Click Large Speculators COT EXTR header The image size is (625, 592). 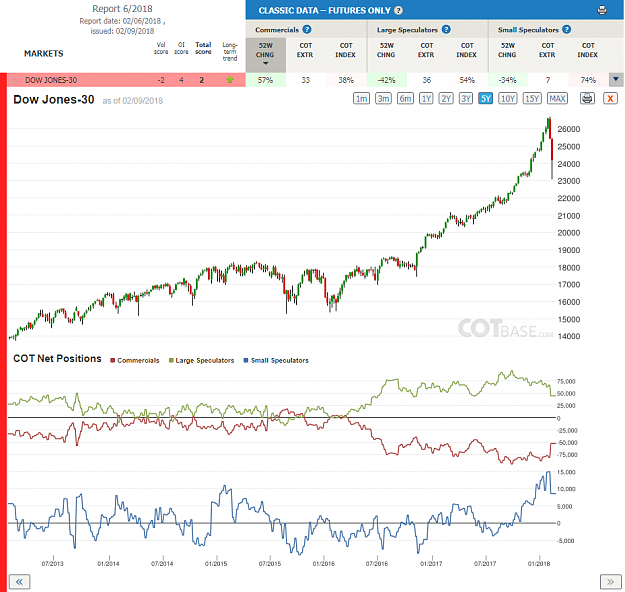click(x=426, y=50)
